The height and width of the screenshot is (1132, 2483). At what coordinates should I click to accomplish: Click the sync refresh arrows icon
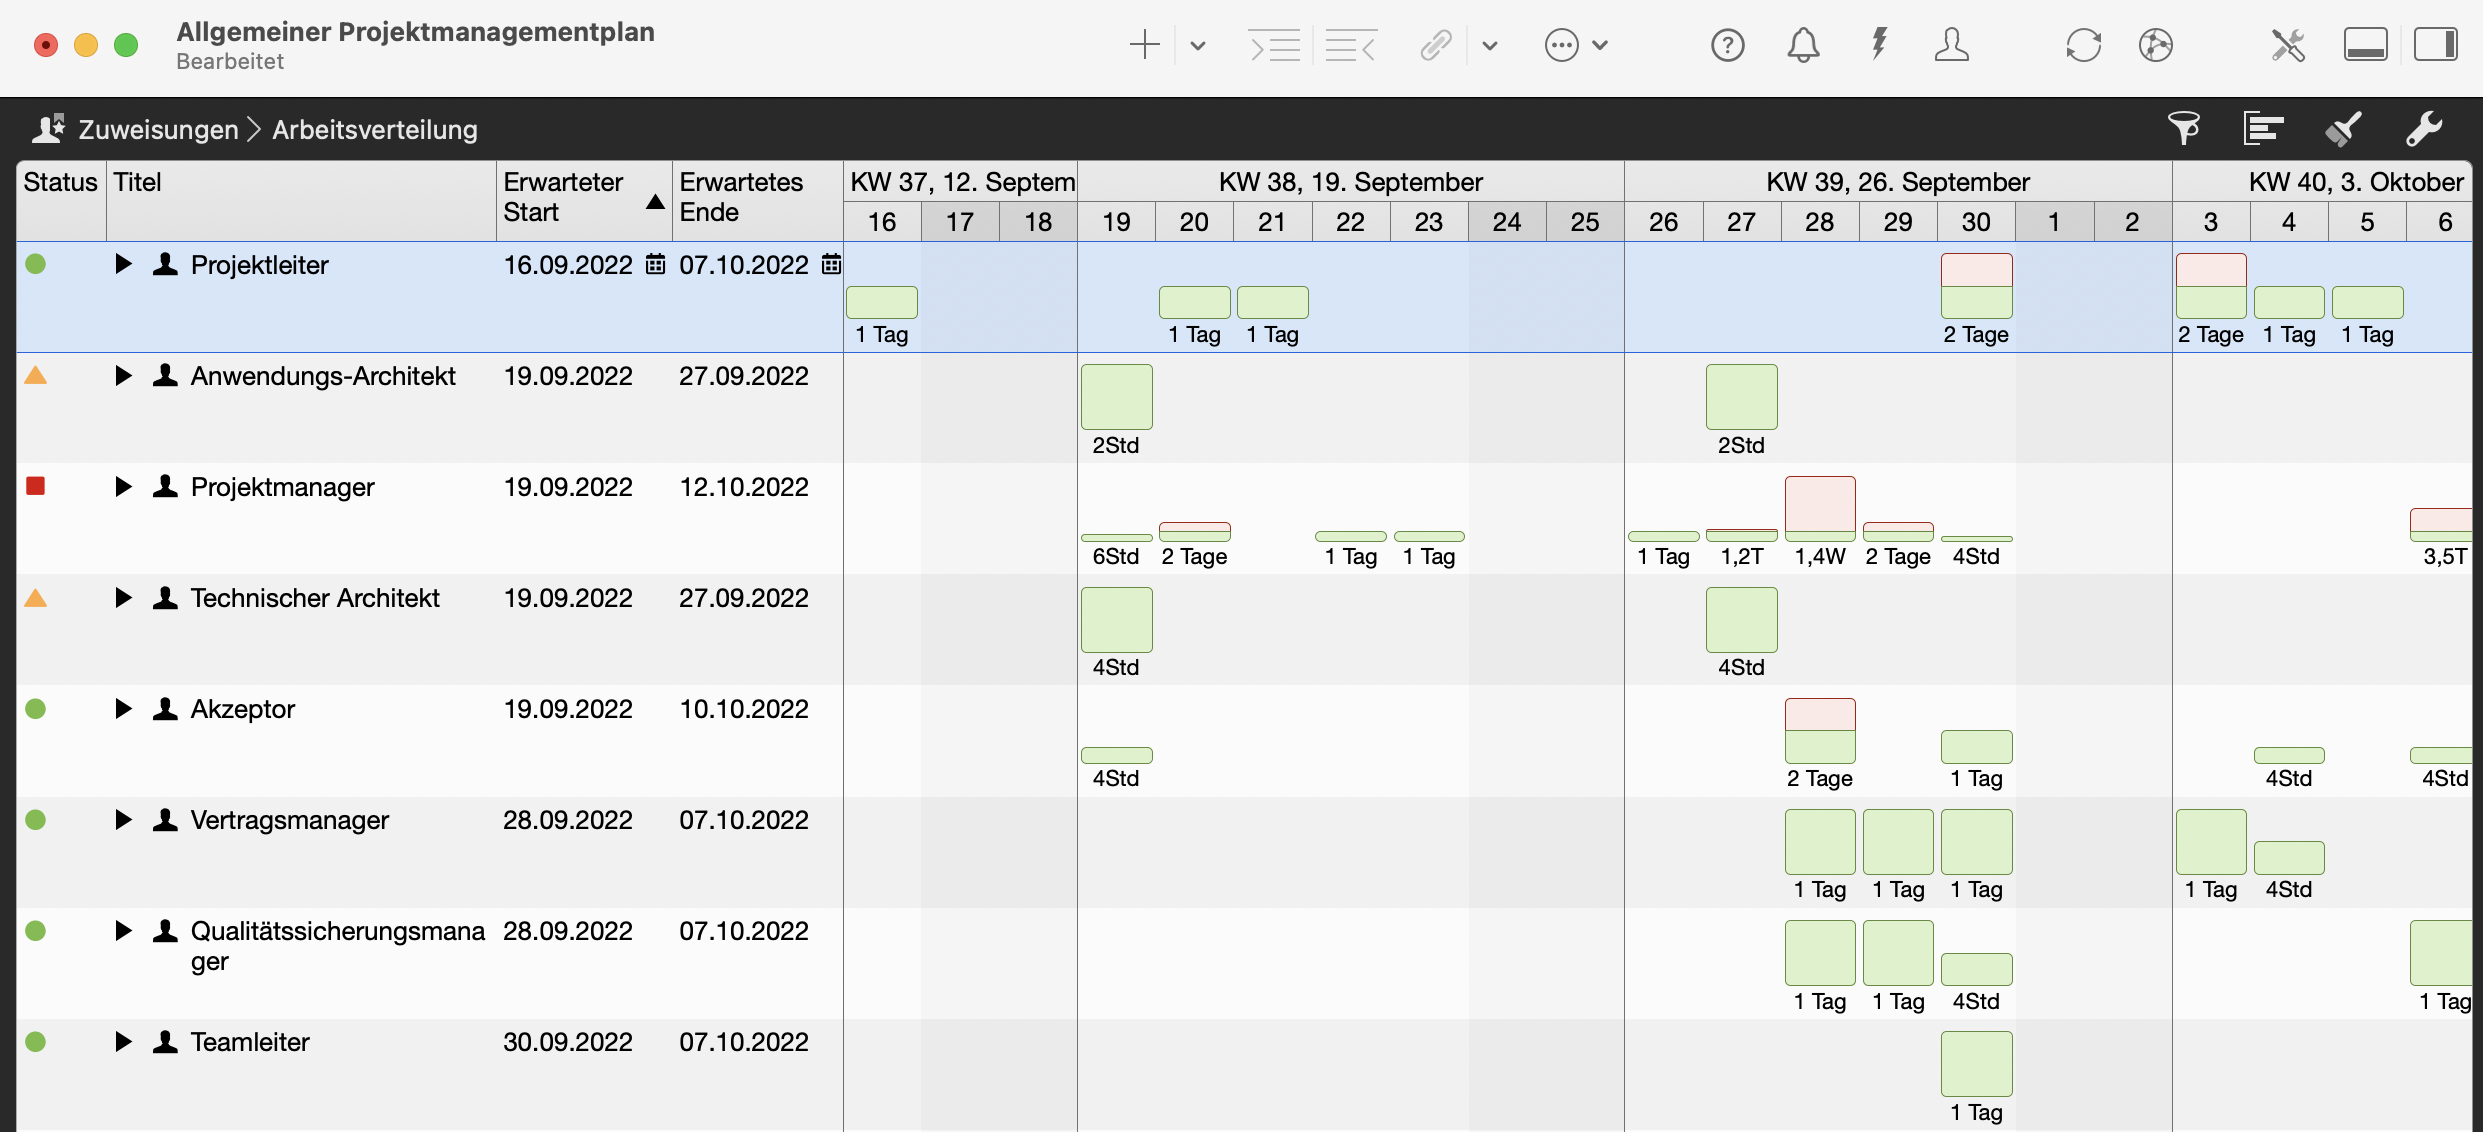tap(2083, 45)
